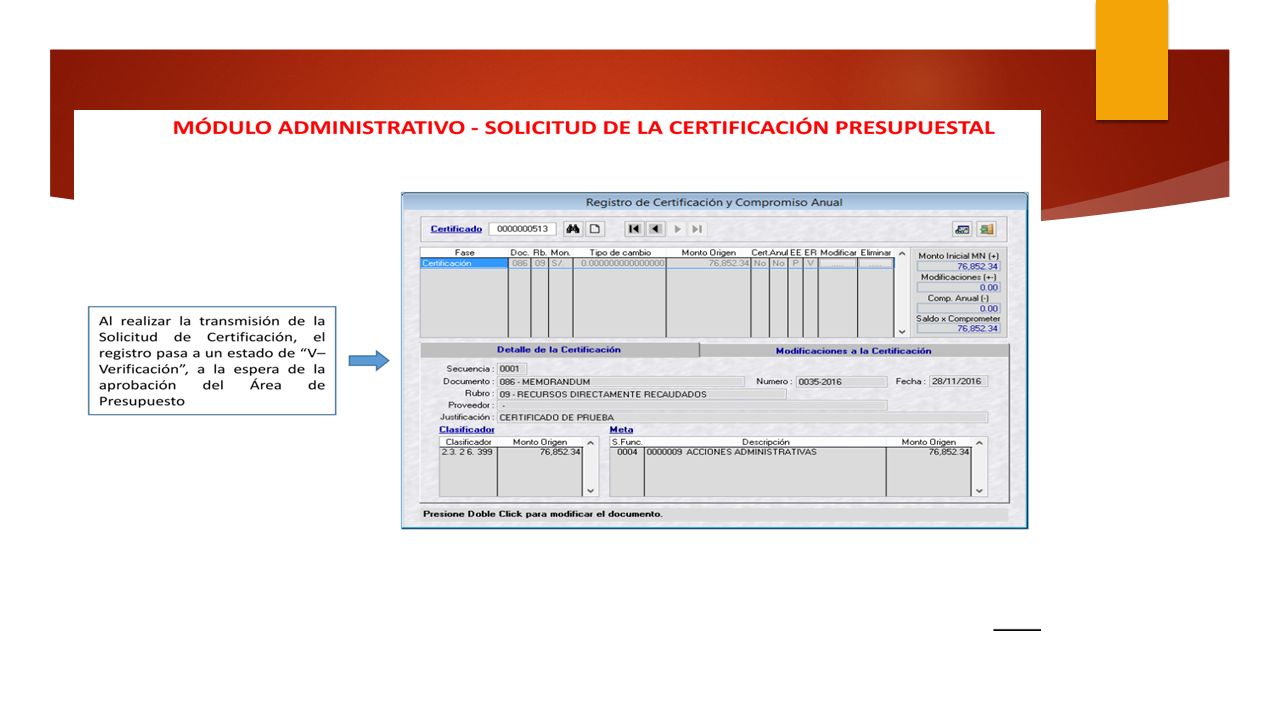Click the Proveedor field

(x=691, y=405)
